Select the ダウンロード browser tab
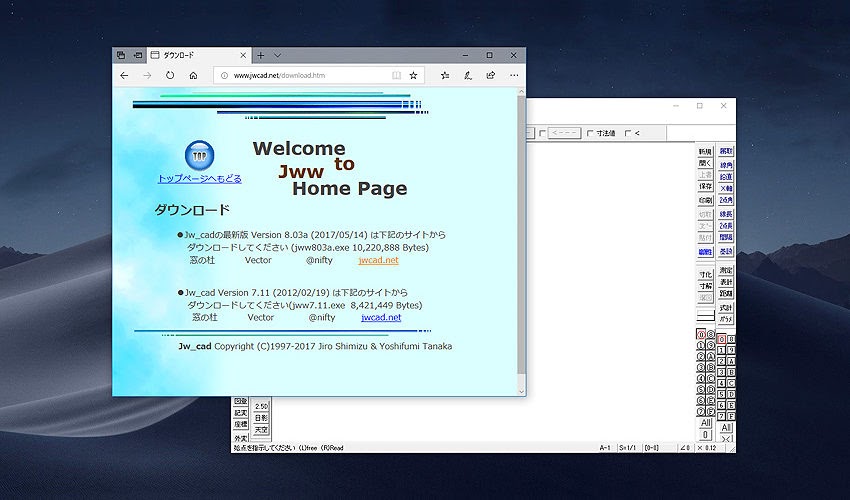 [x=199, y=55]
